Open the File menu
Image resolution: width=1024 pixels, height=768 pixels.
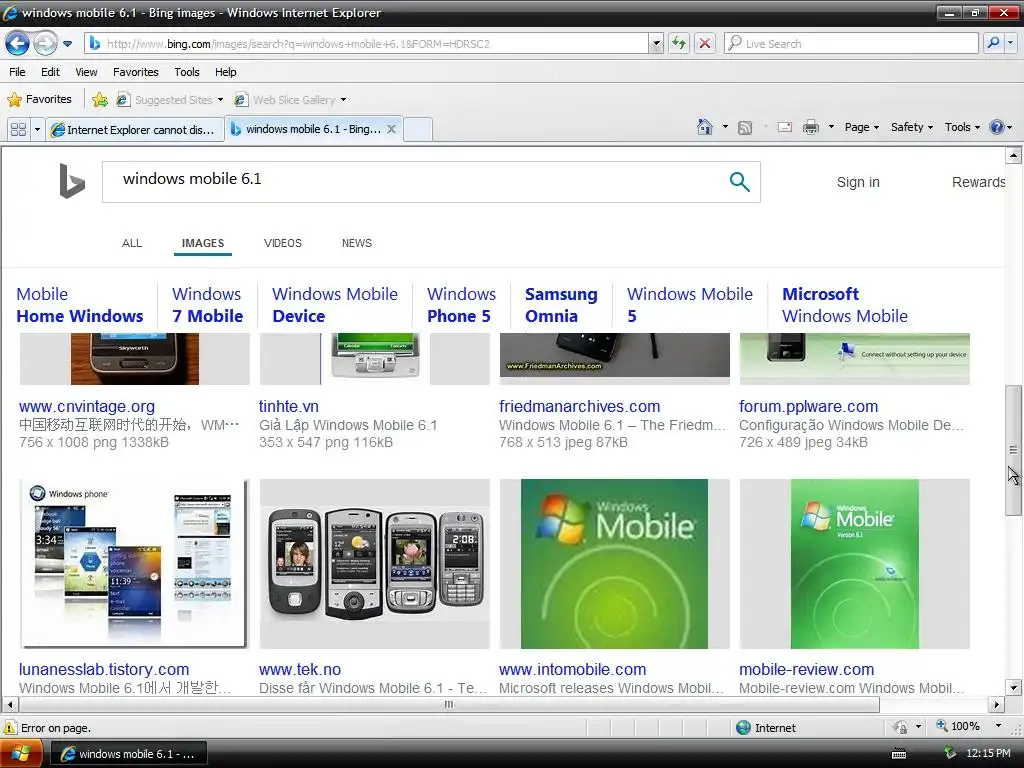pos(18,72)
